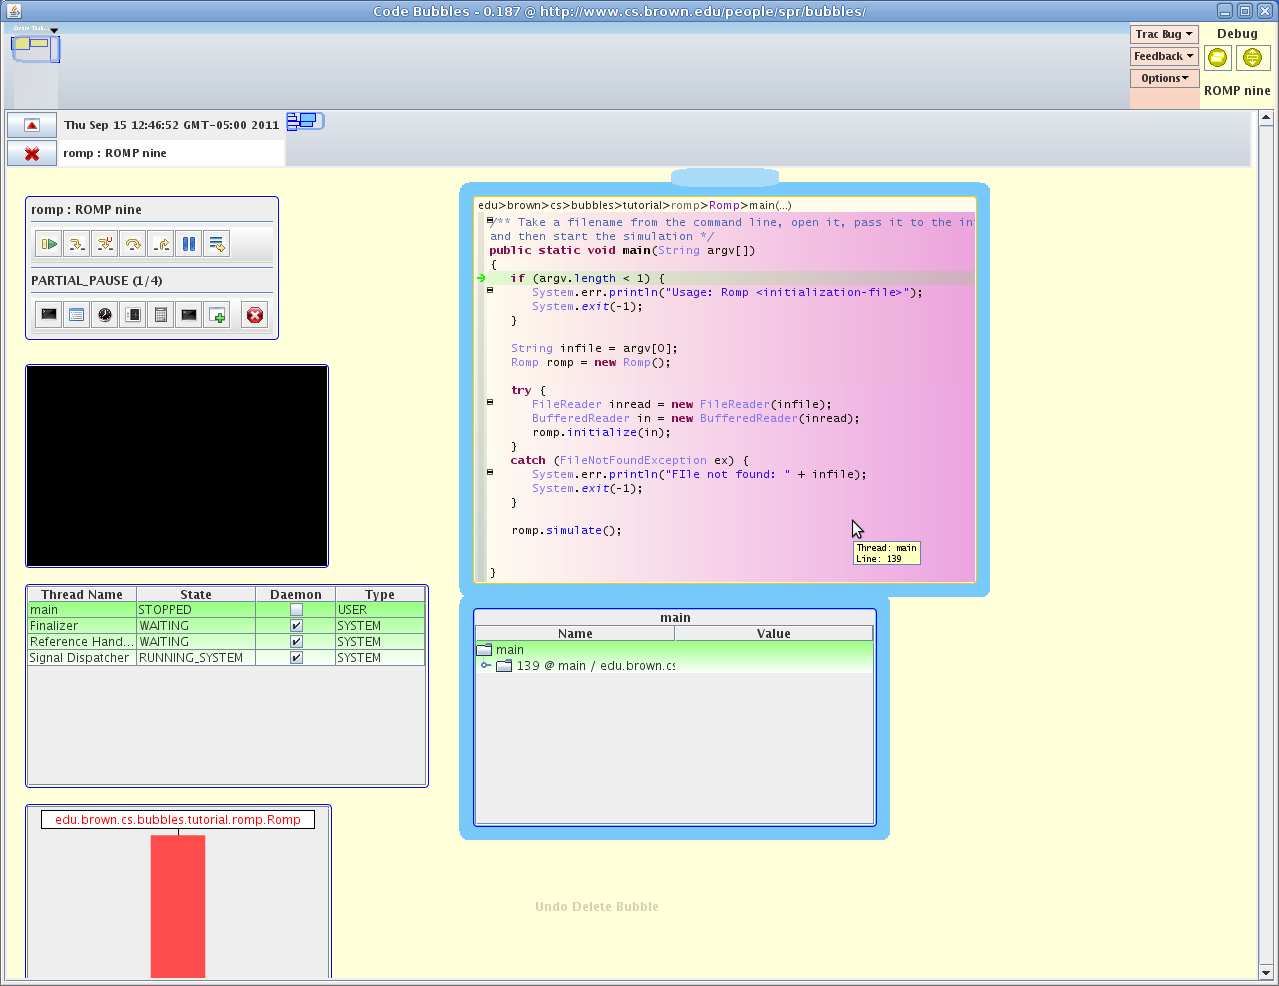Sort by Daemon column header
1279x986 pixels.
pos(296,594)
